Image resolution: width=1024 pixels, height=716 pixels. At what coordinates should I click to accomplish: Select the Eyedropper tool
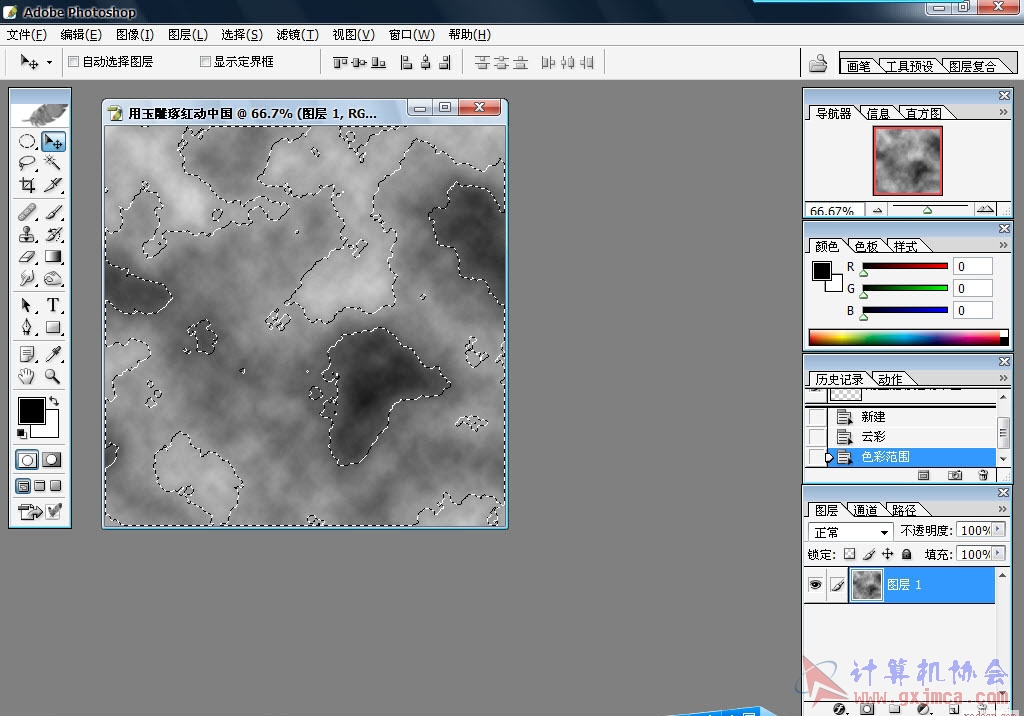(x=53, y=354)
